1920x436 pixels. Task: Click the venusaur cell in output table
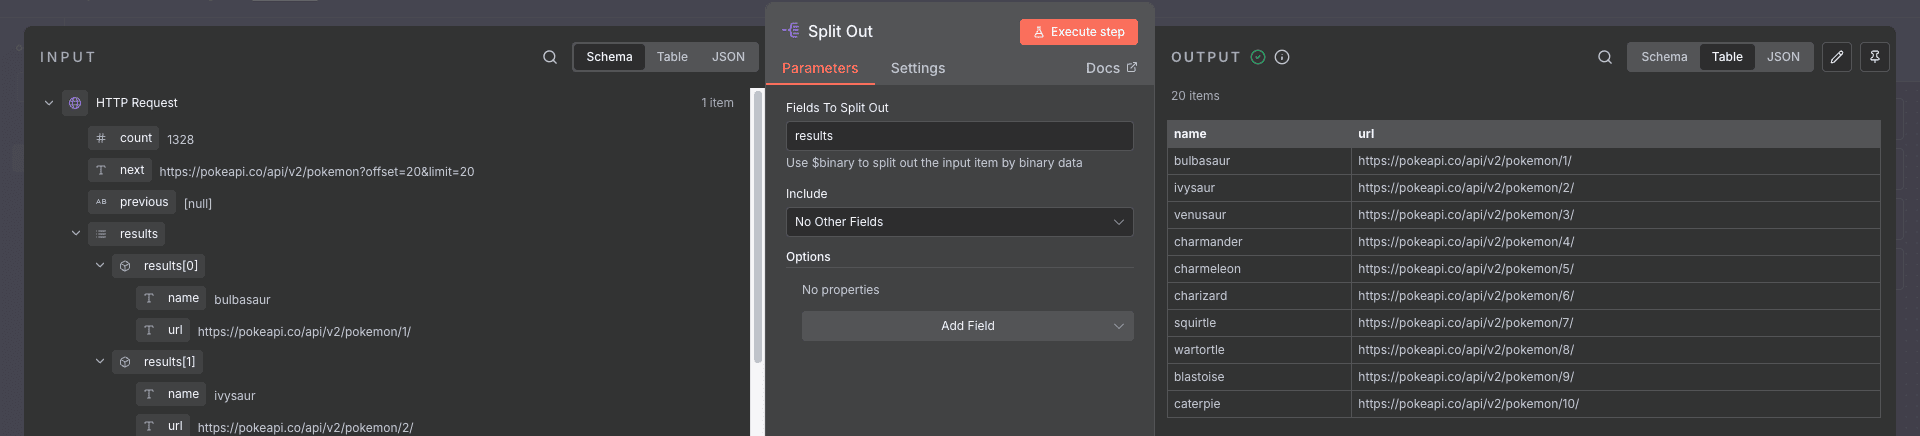pyautogui.click(x=1259, y=215)
